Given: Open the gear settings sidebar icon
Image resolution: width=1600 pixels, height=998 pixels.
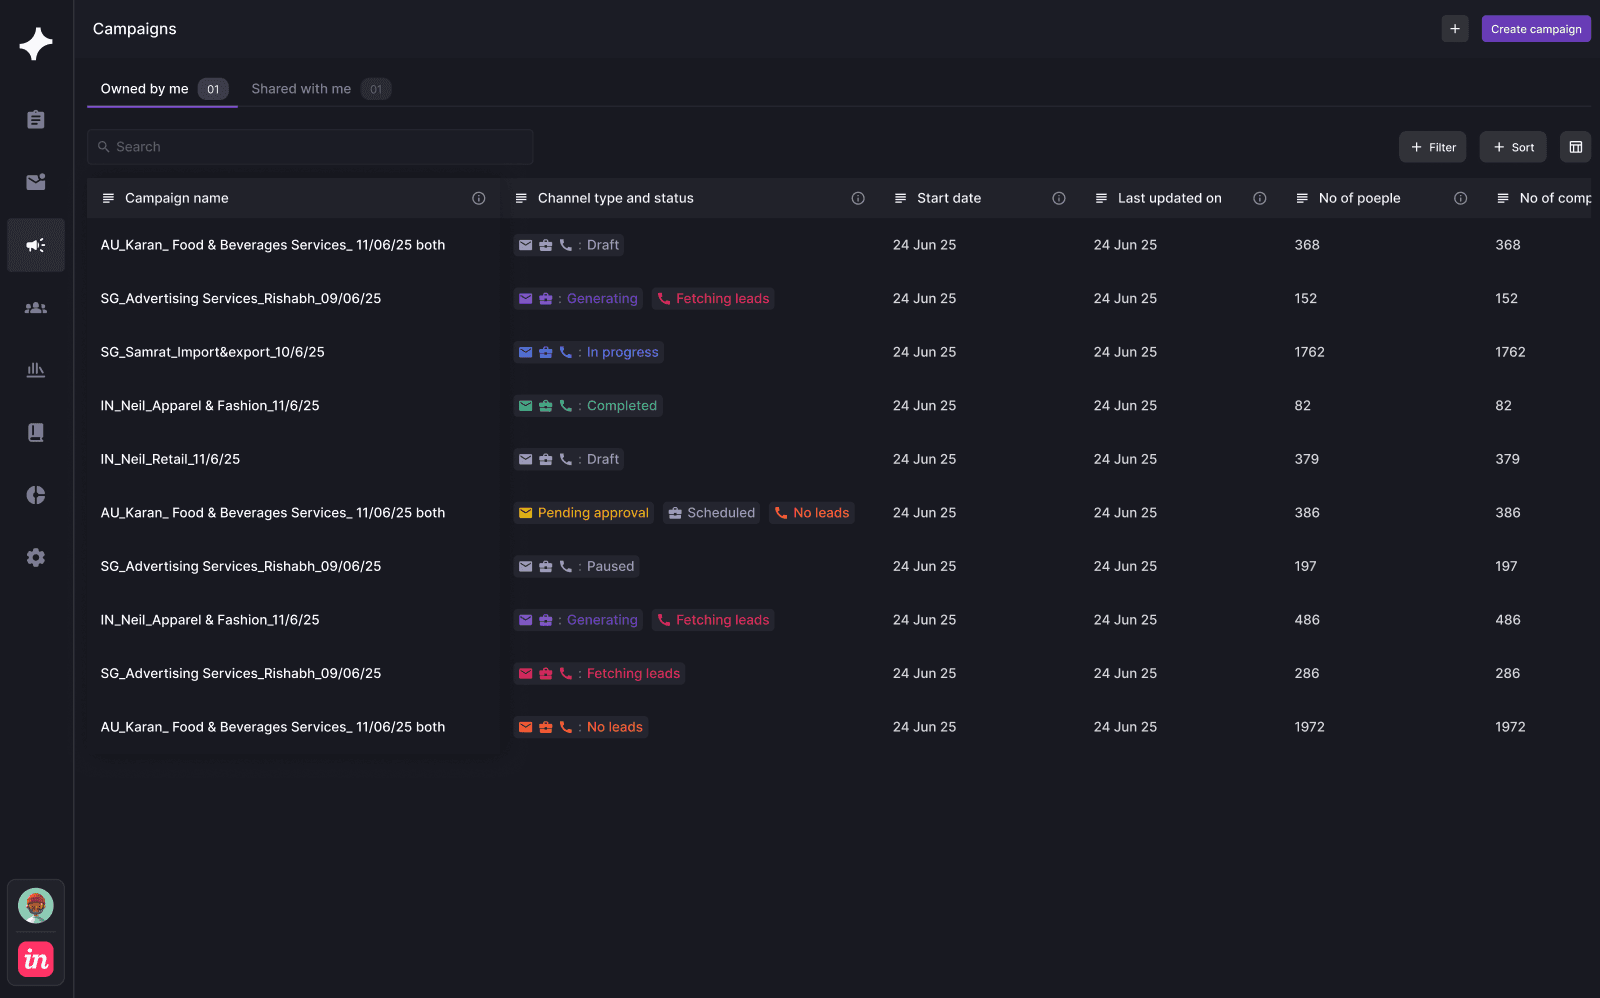Looking at the screenshot, I should [36, 557].
